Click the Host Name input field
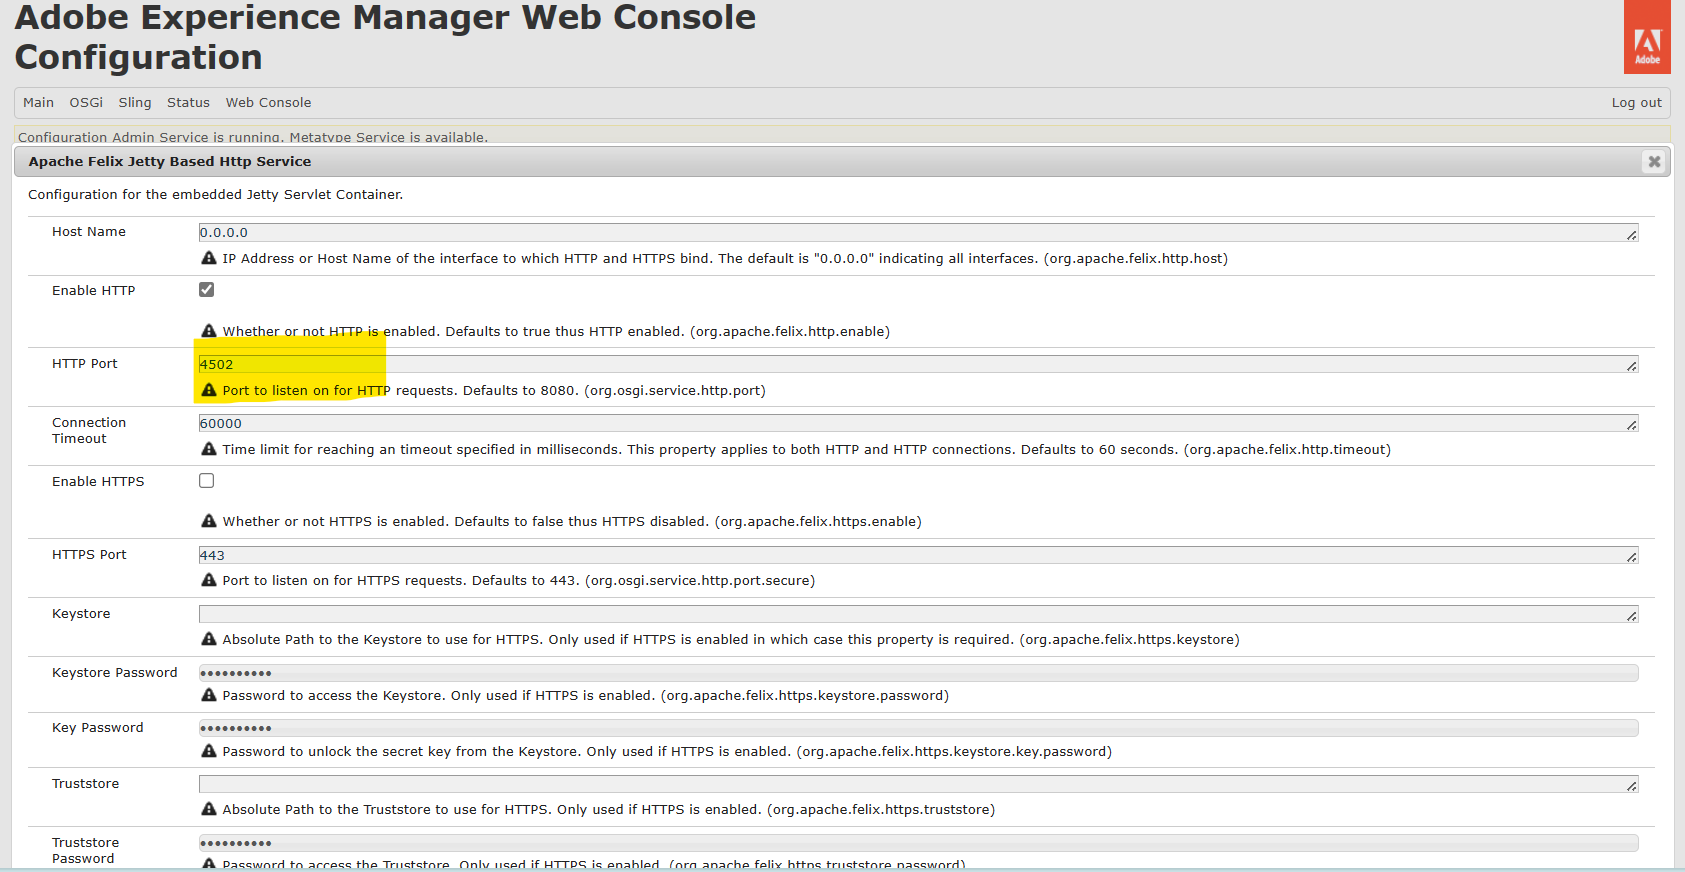Screen dimensions: 1685x872 [918, 232]
